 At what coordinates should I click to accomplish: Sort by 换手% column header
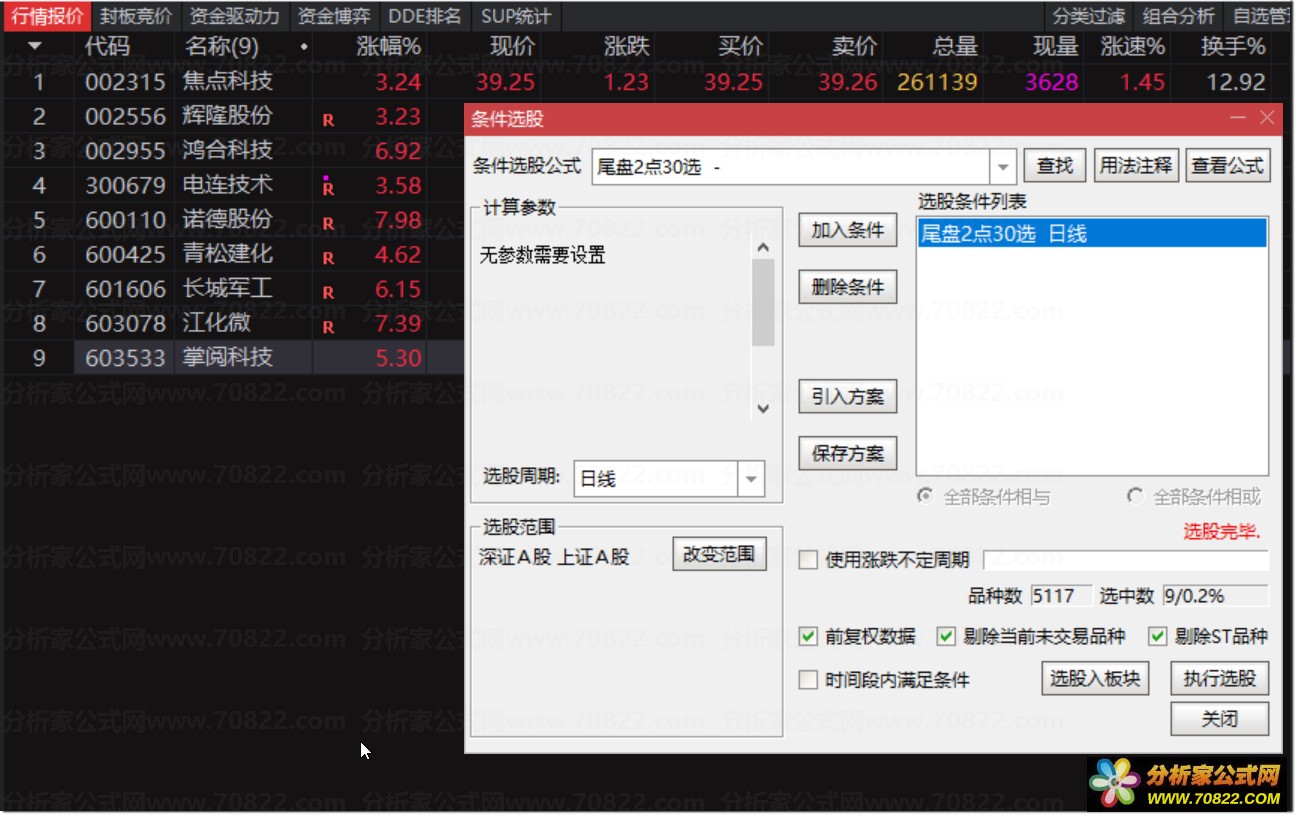[x=1234, y=46]
